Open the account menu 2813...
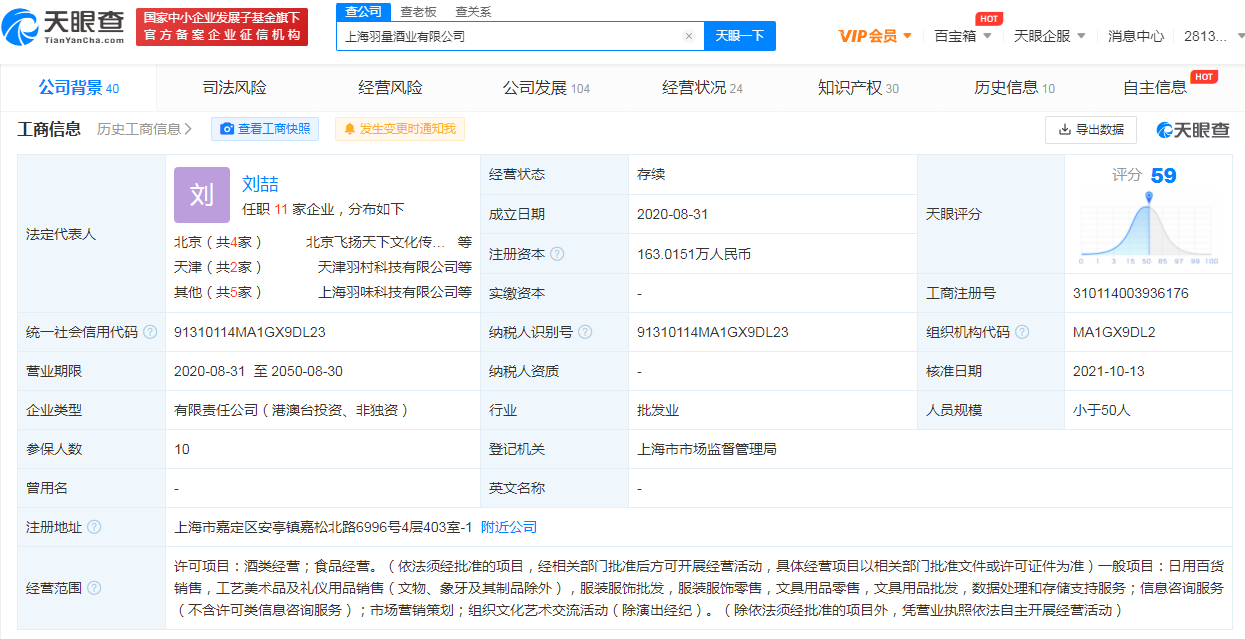 1212,36
